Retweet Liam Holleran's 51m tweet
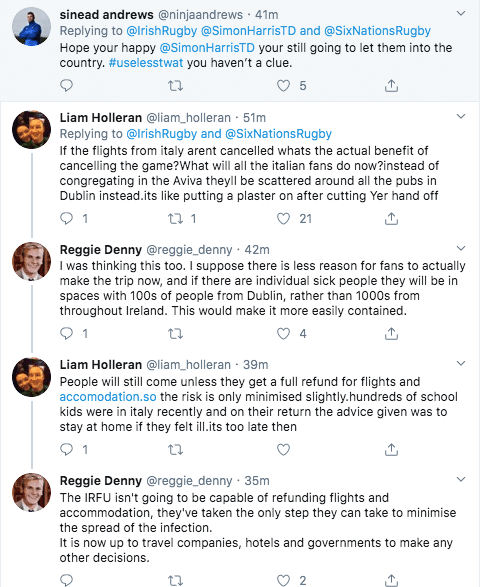Viewport: 486px width, 587px height. pos(175,219)
